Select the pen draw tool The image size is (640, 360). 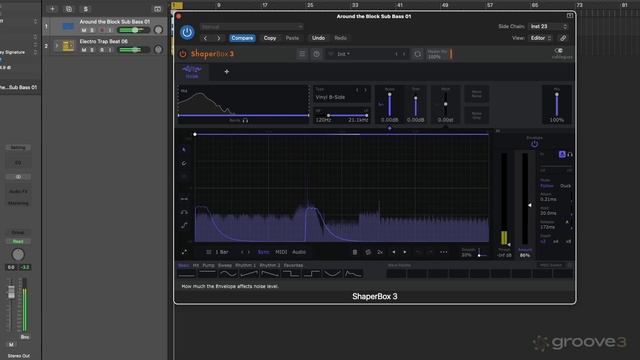click(184, 163)
